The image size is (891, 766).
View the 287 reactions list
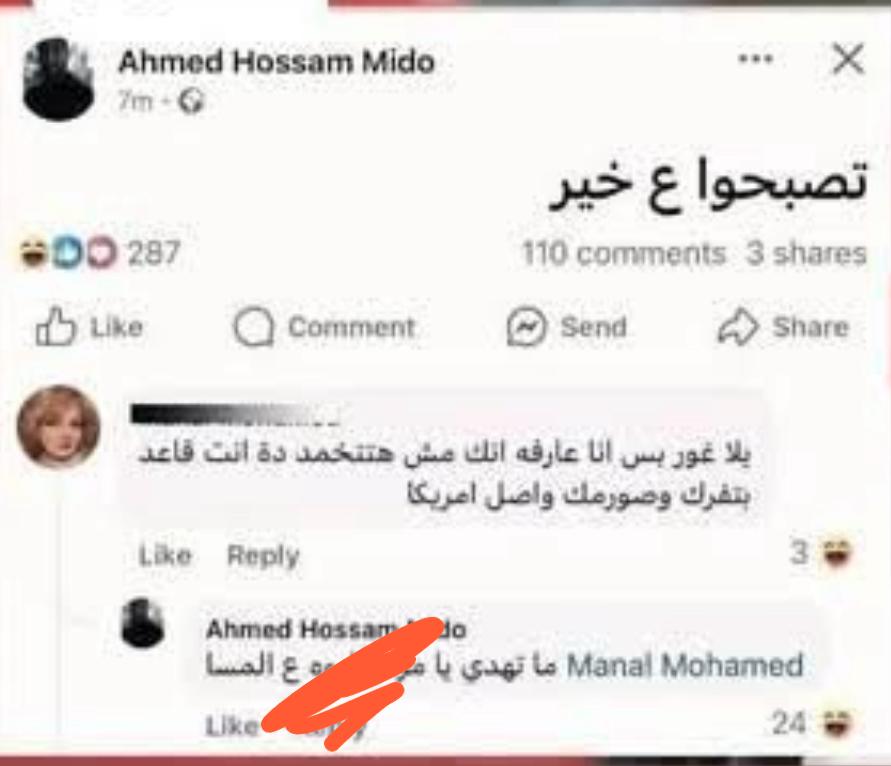pos(154,253)
